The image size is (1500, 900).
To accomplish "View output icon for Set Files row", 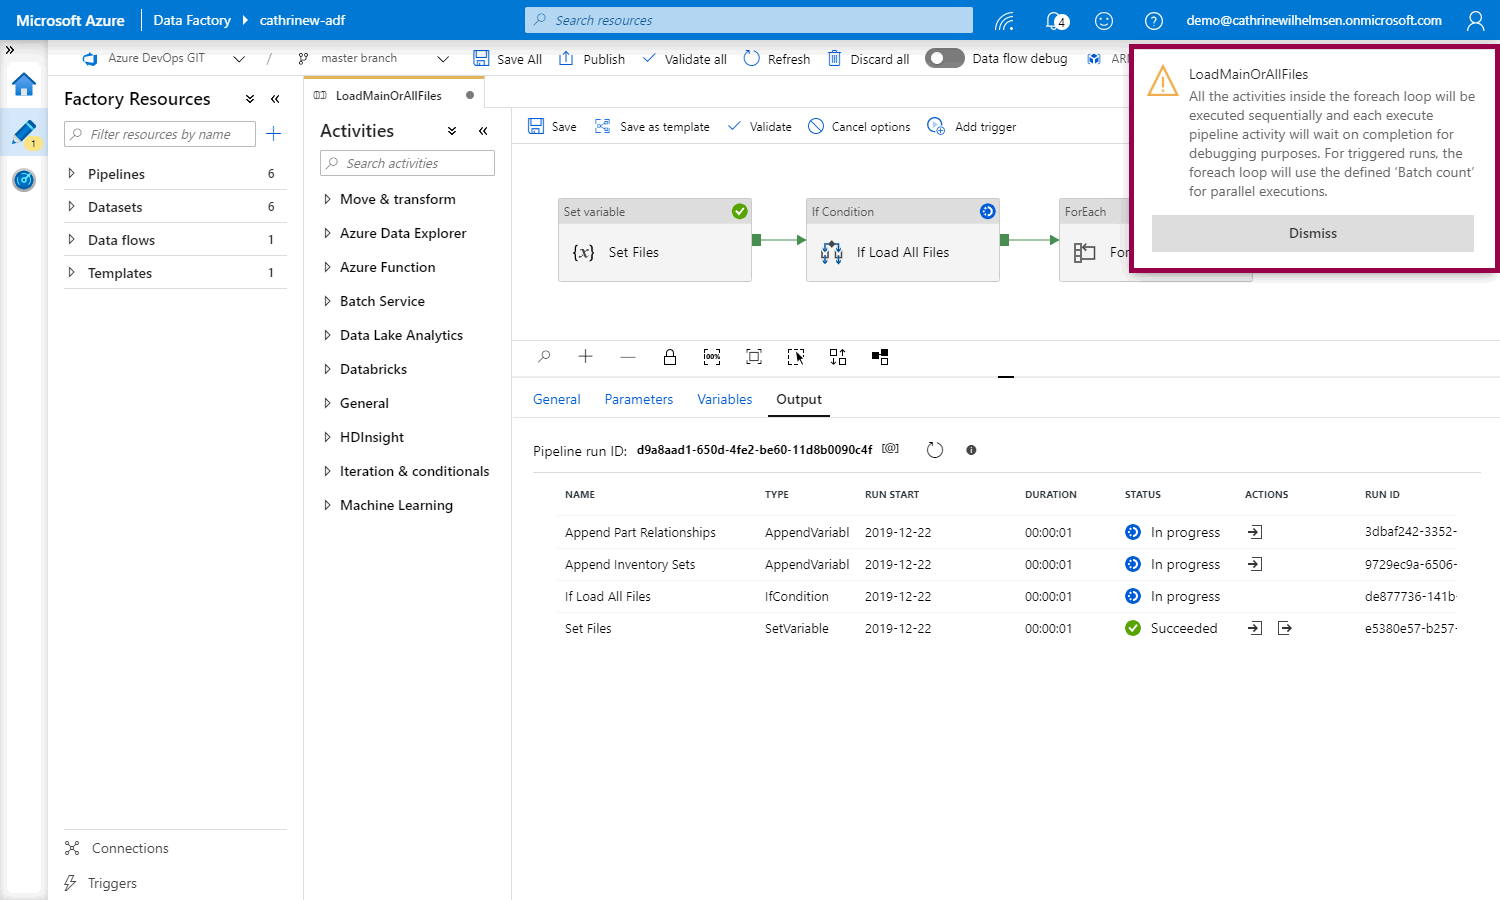I will pos(1285,628).
